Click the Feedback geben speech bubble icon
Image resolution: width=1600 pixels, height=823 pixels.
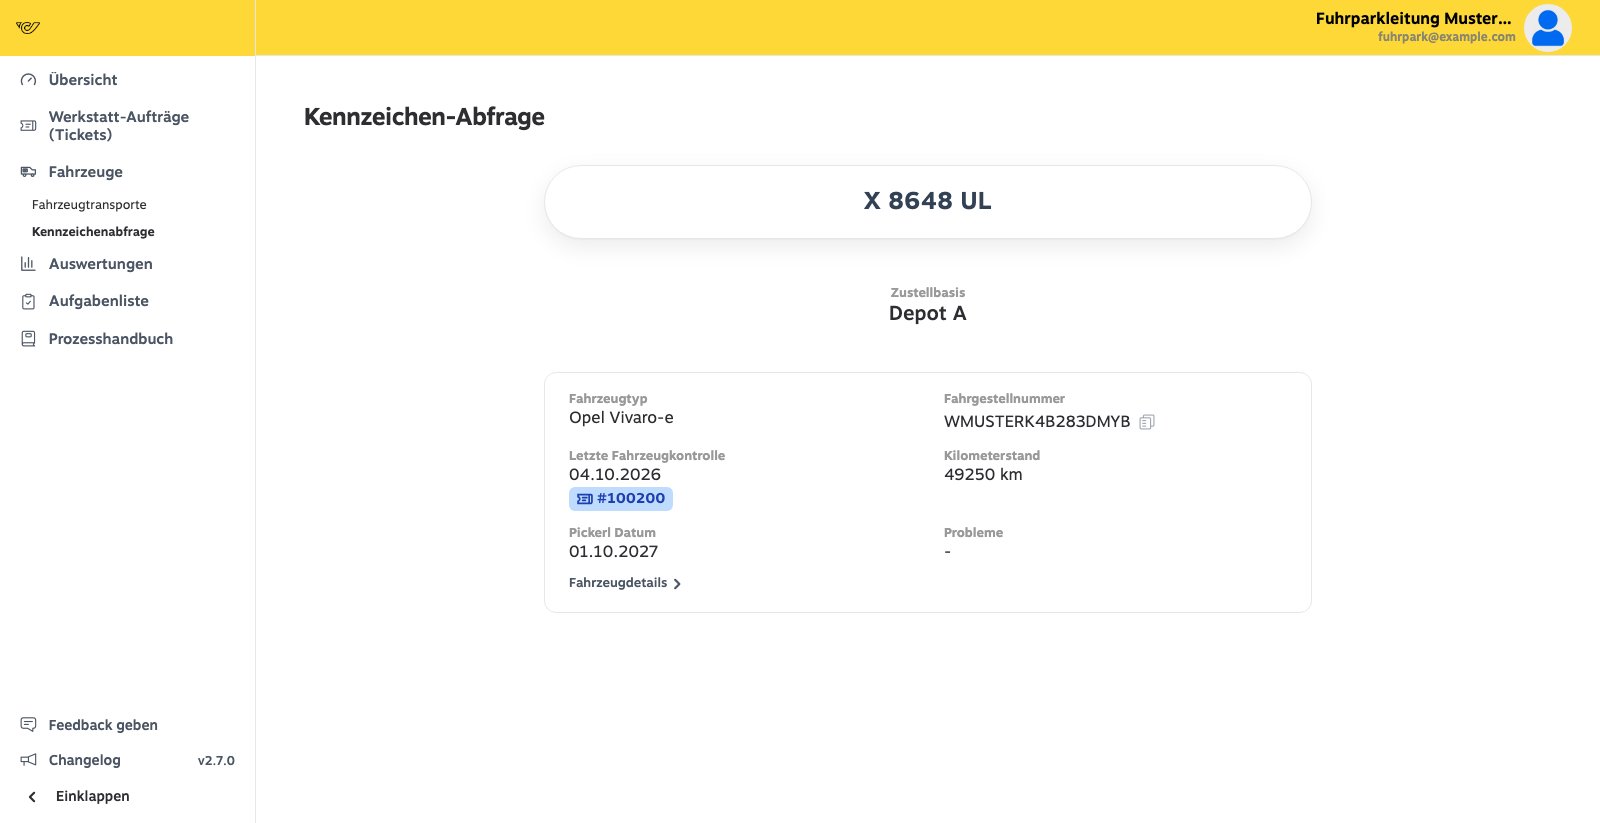click(28, 725)
